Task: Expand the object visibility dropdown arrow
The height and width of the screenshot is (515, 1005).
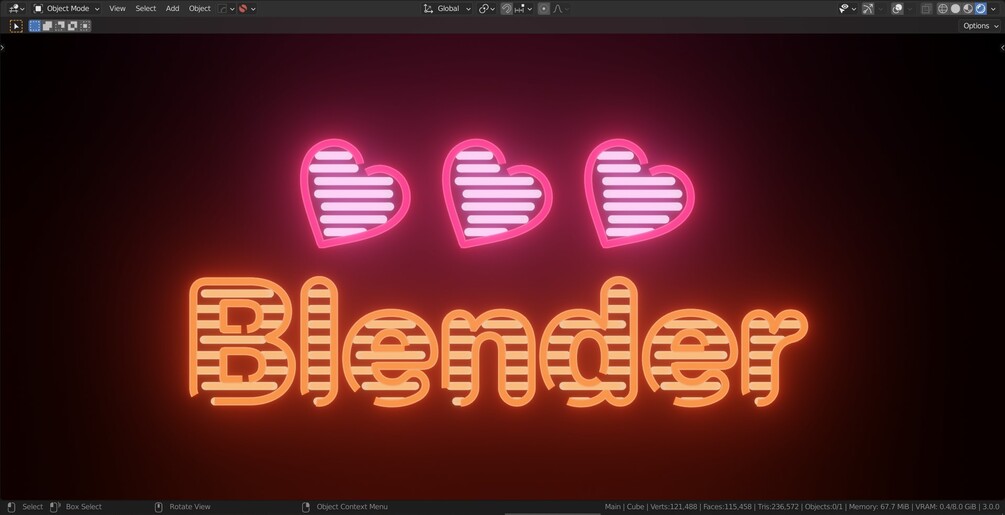Action: [x=854, y=9]
